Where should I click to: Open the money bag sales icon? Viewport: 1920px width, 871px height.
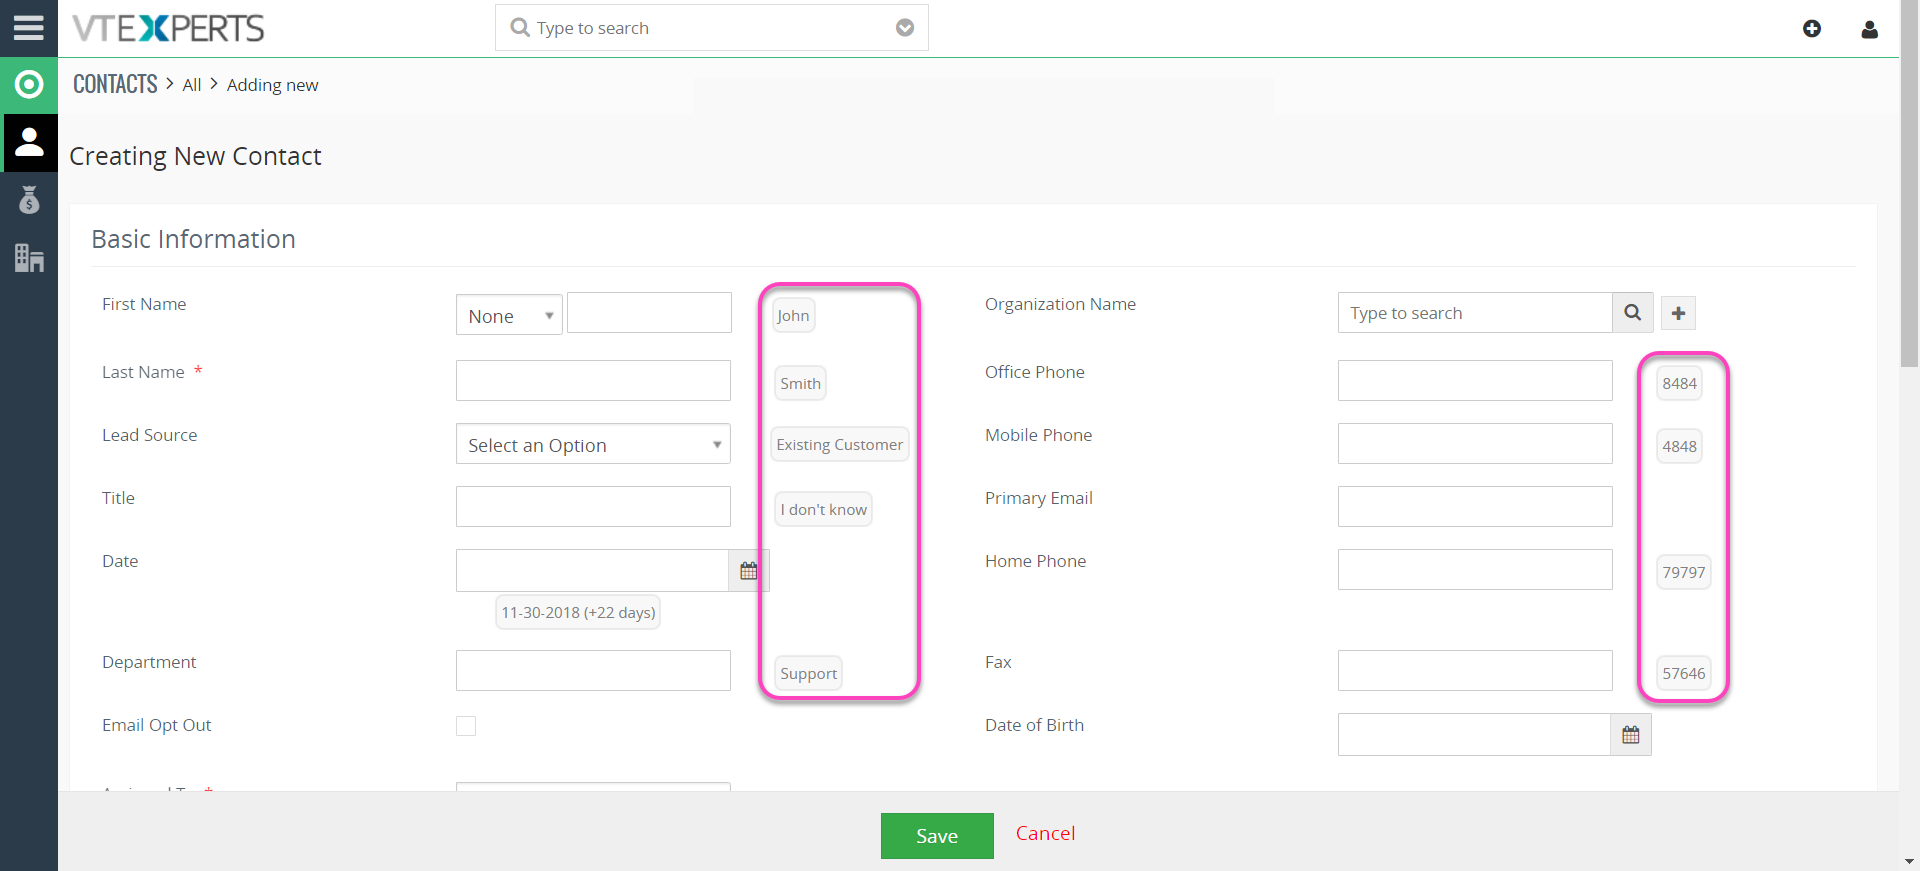(29, 200)
